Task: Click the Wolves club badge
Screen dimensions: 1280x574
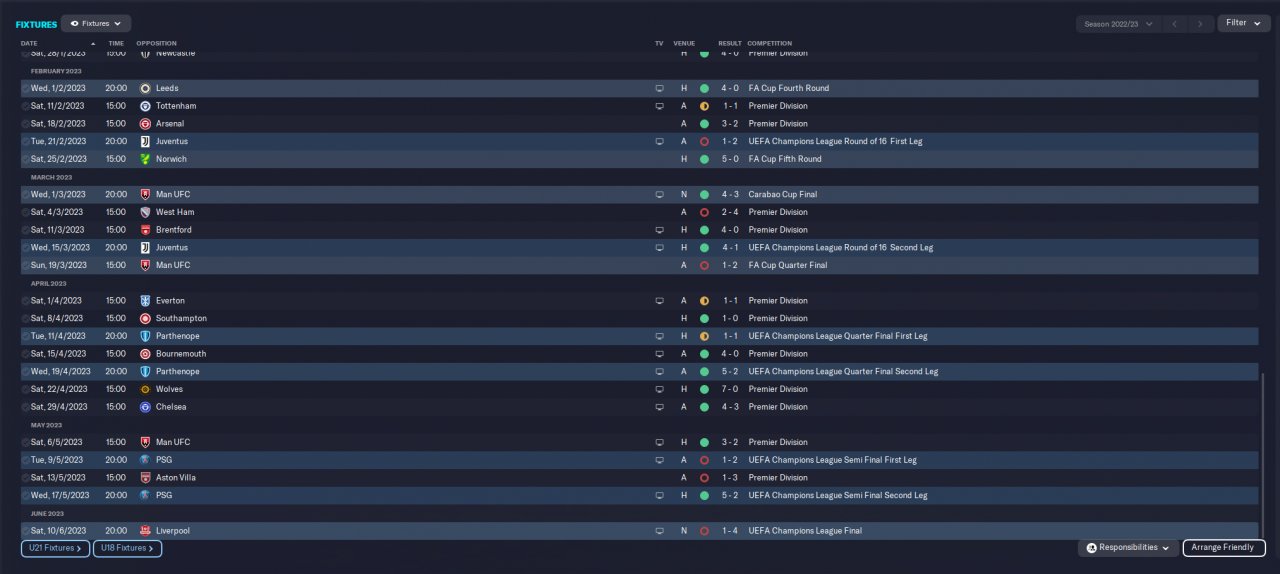Action: pyautogui.click(x=145, y=389)
